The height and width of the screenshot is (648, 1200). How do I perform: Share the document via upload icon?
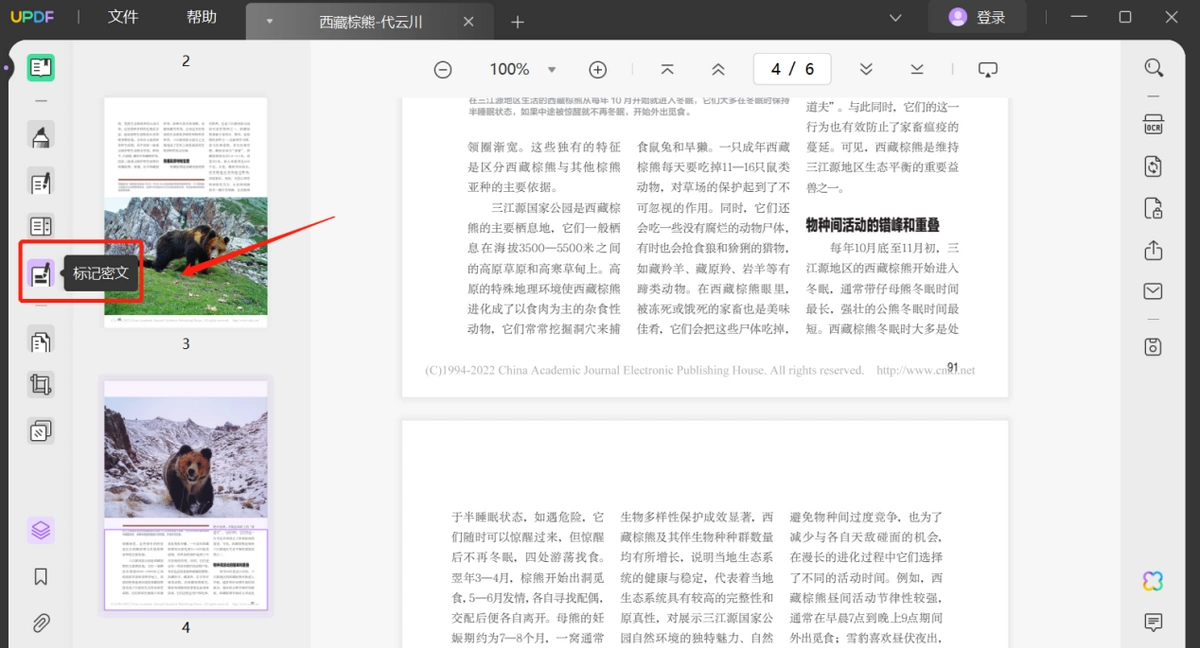coord(1153,250)
